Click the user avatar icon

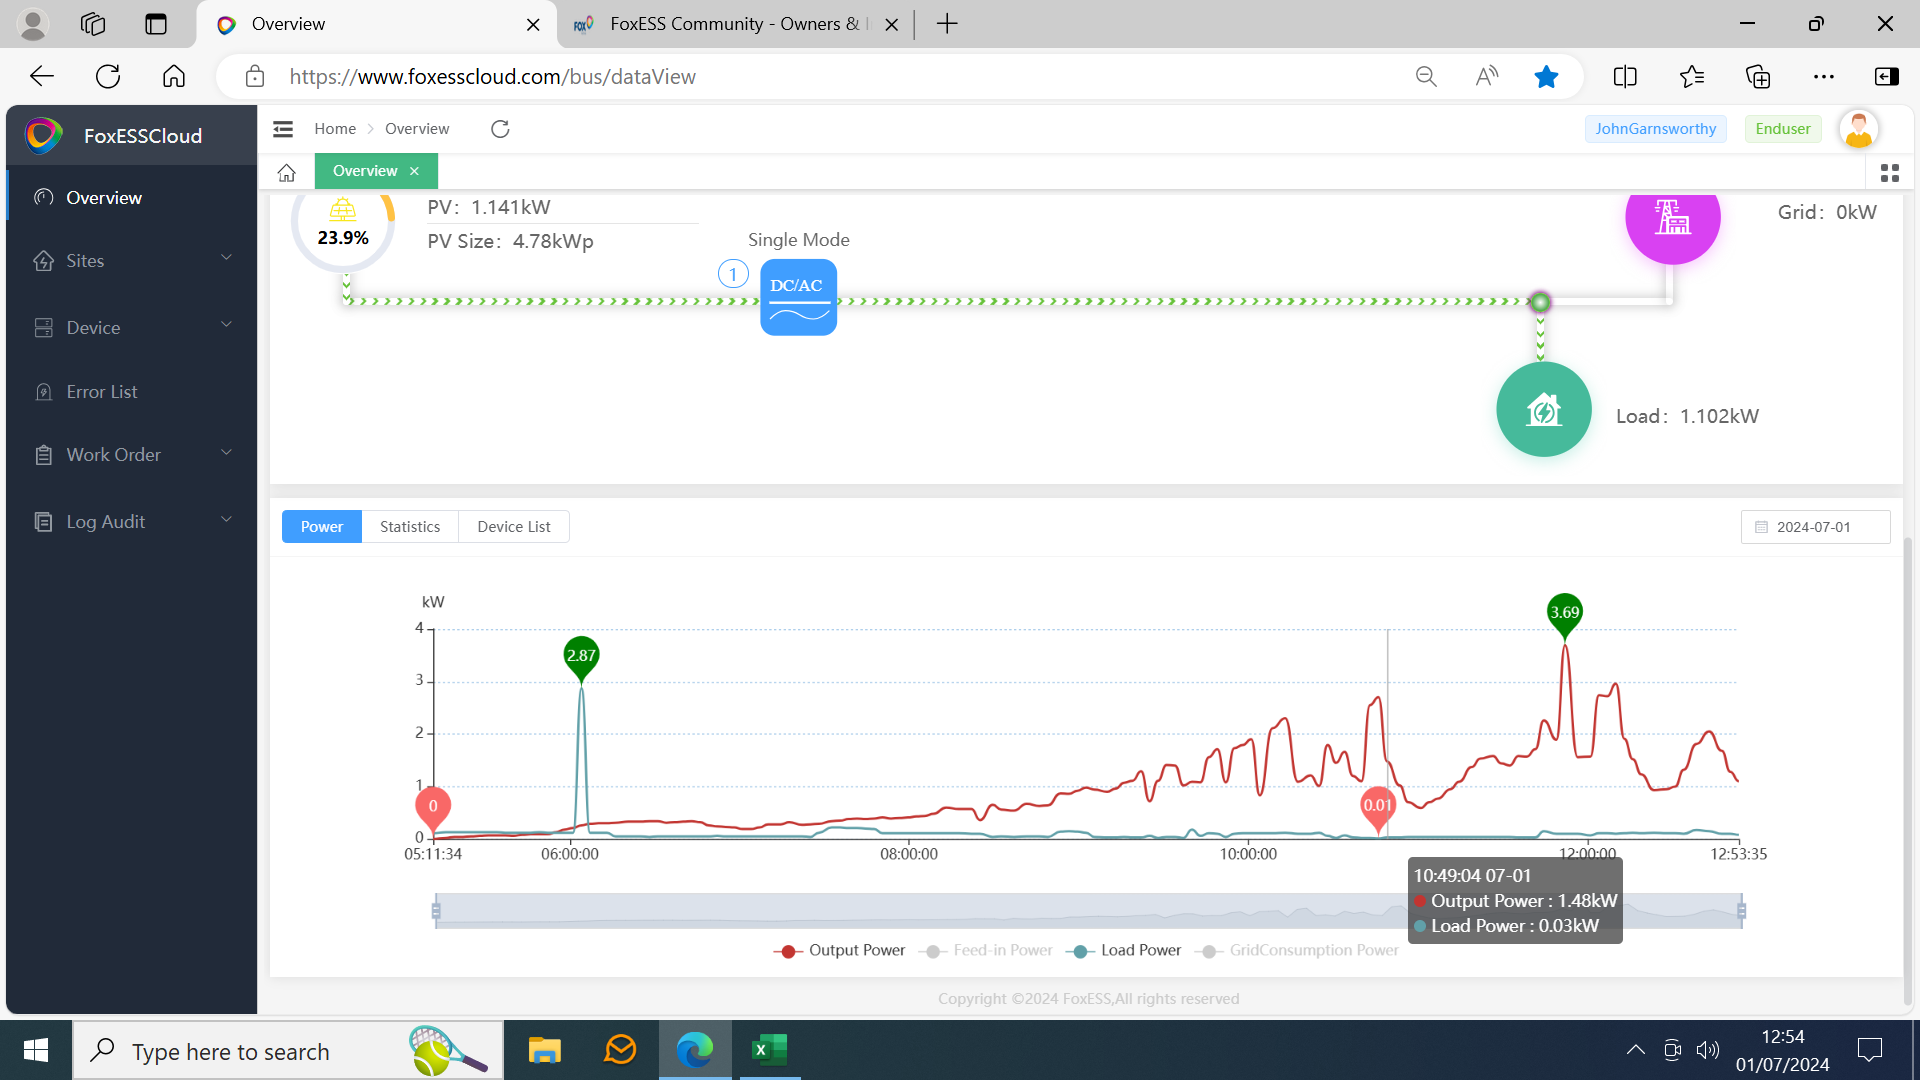tap(1858, 129)
